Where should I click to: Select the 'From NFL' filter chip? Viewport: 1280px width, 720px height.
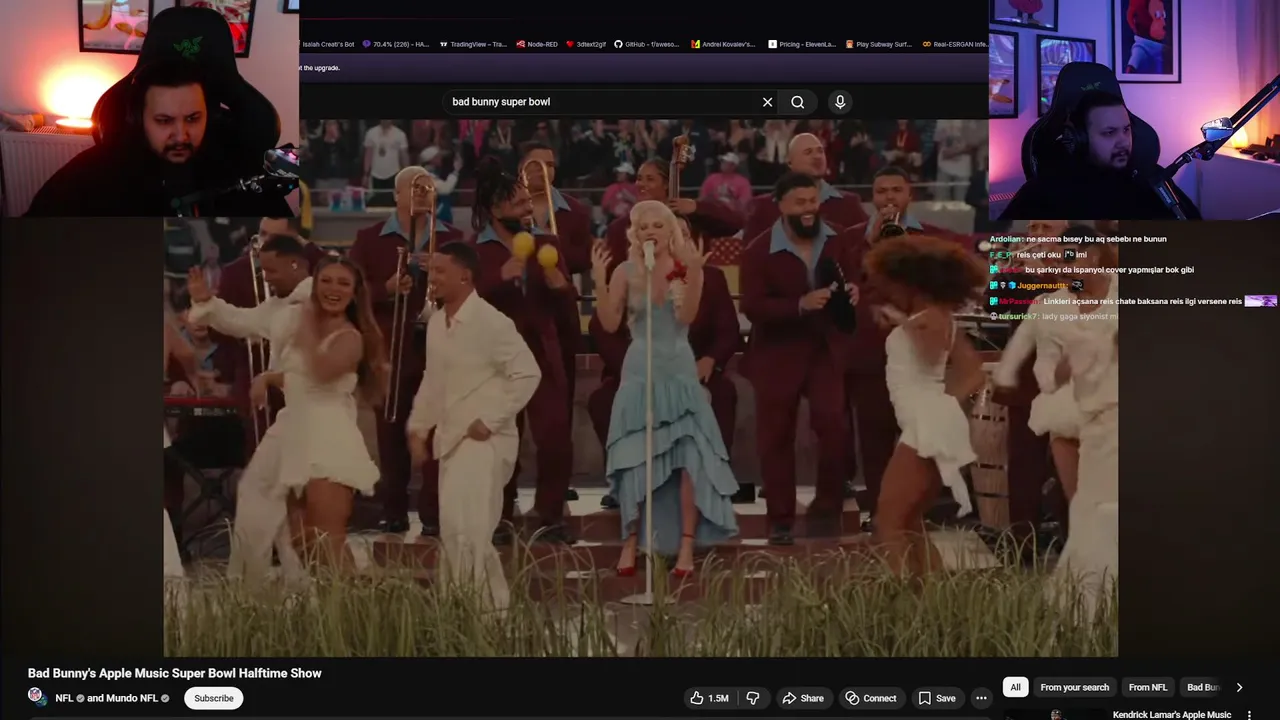pos(1147,687)
